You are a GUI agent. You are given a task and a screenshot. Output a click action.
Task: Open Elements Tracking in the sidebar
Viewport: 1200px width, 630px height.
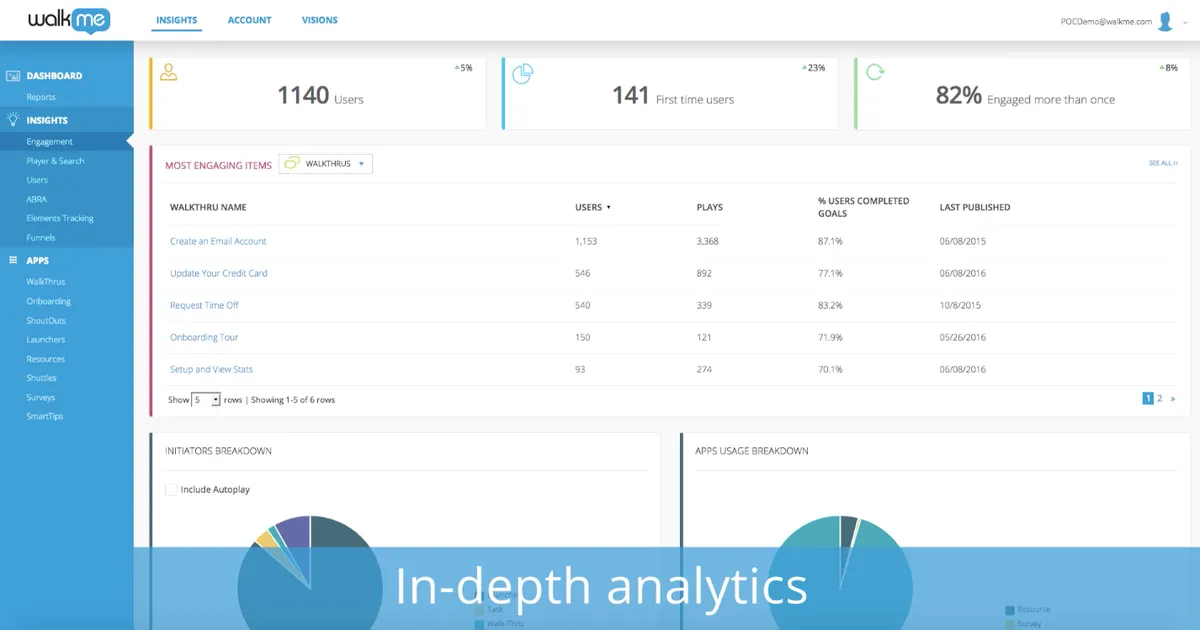pos(60,218)
